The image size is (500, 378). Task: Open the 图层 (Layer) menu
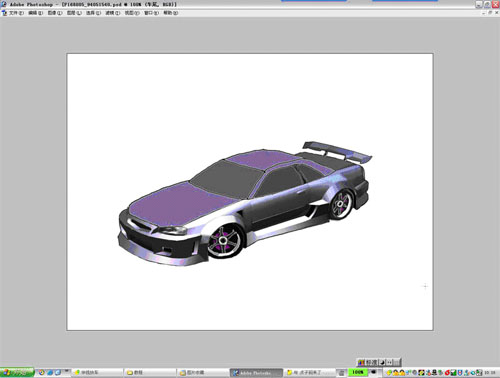tap(74, 13)
